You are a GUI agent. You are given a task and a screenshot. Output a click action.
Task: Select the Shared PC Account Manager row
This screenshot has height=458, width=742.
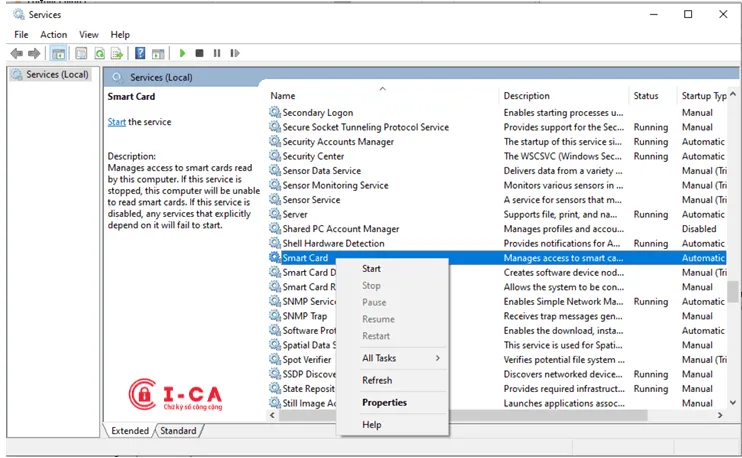pos(497,229)
